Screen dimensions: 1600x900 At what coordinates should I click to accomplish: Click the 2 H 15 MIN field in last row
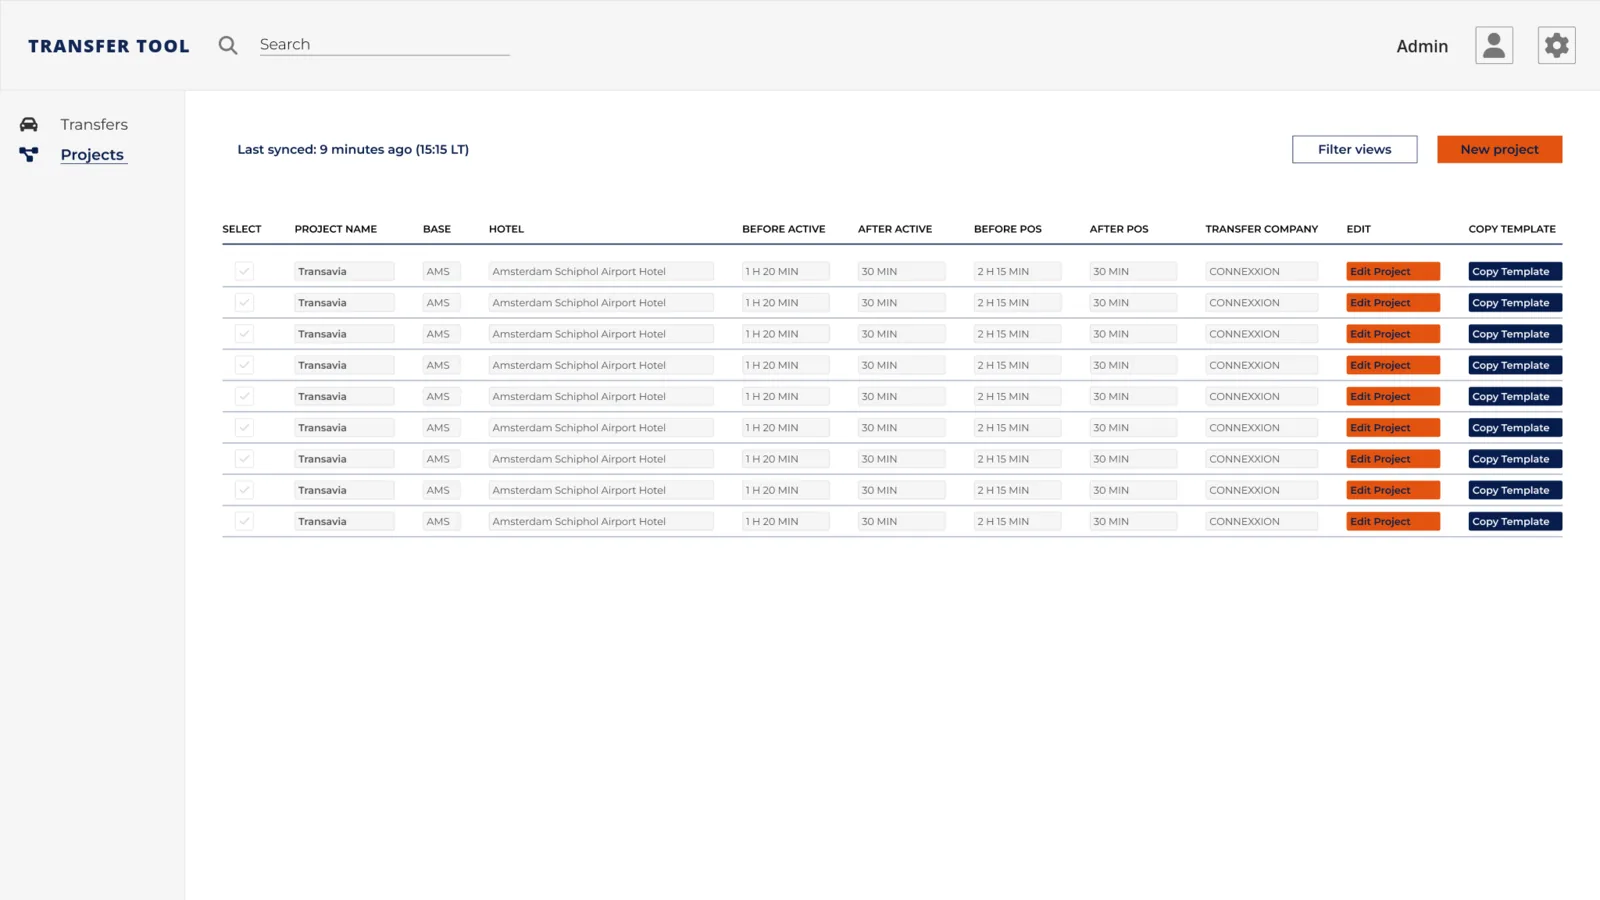pos(1017,521)
